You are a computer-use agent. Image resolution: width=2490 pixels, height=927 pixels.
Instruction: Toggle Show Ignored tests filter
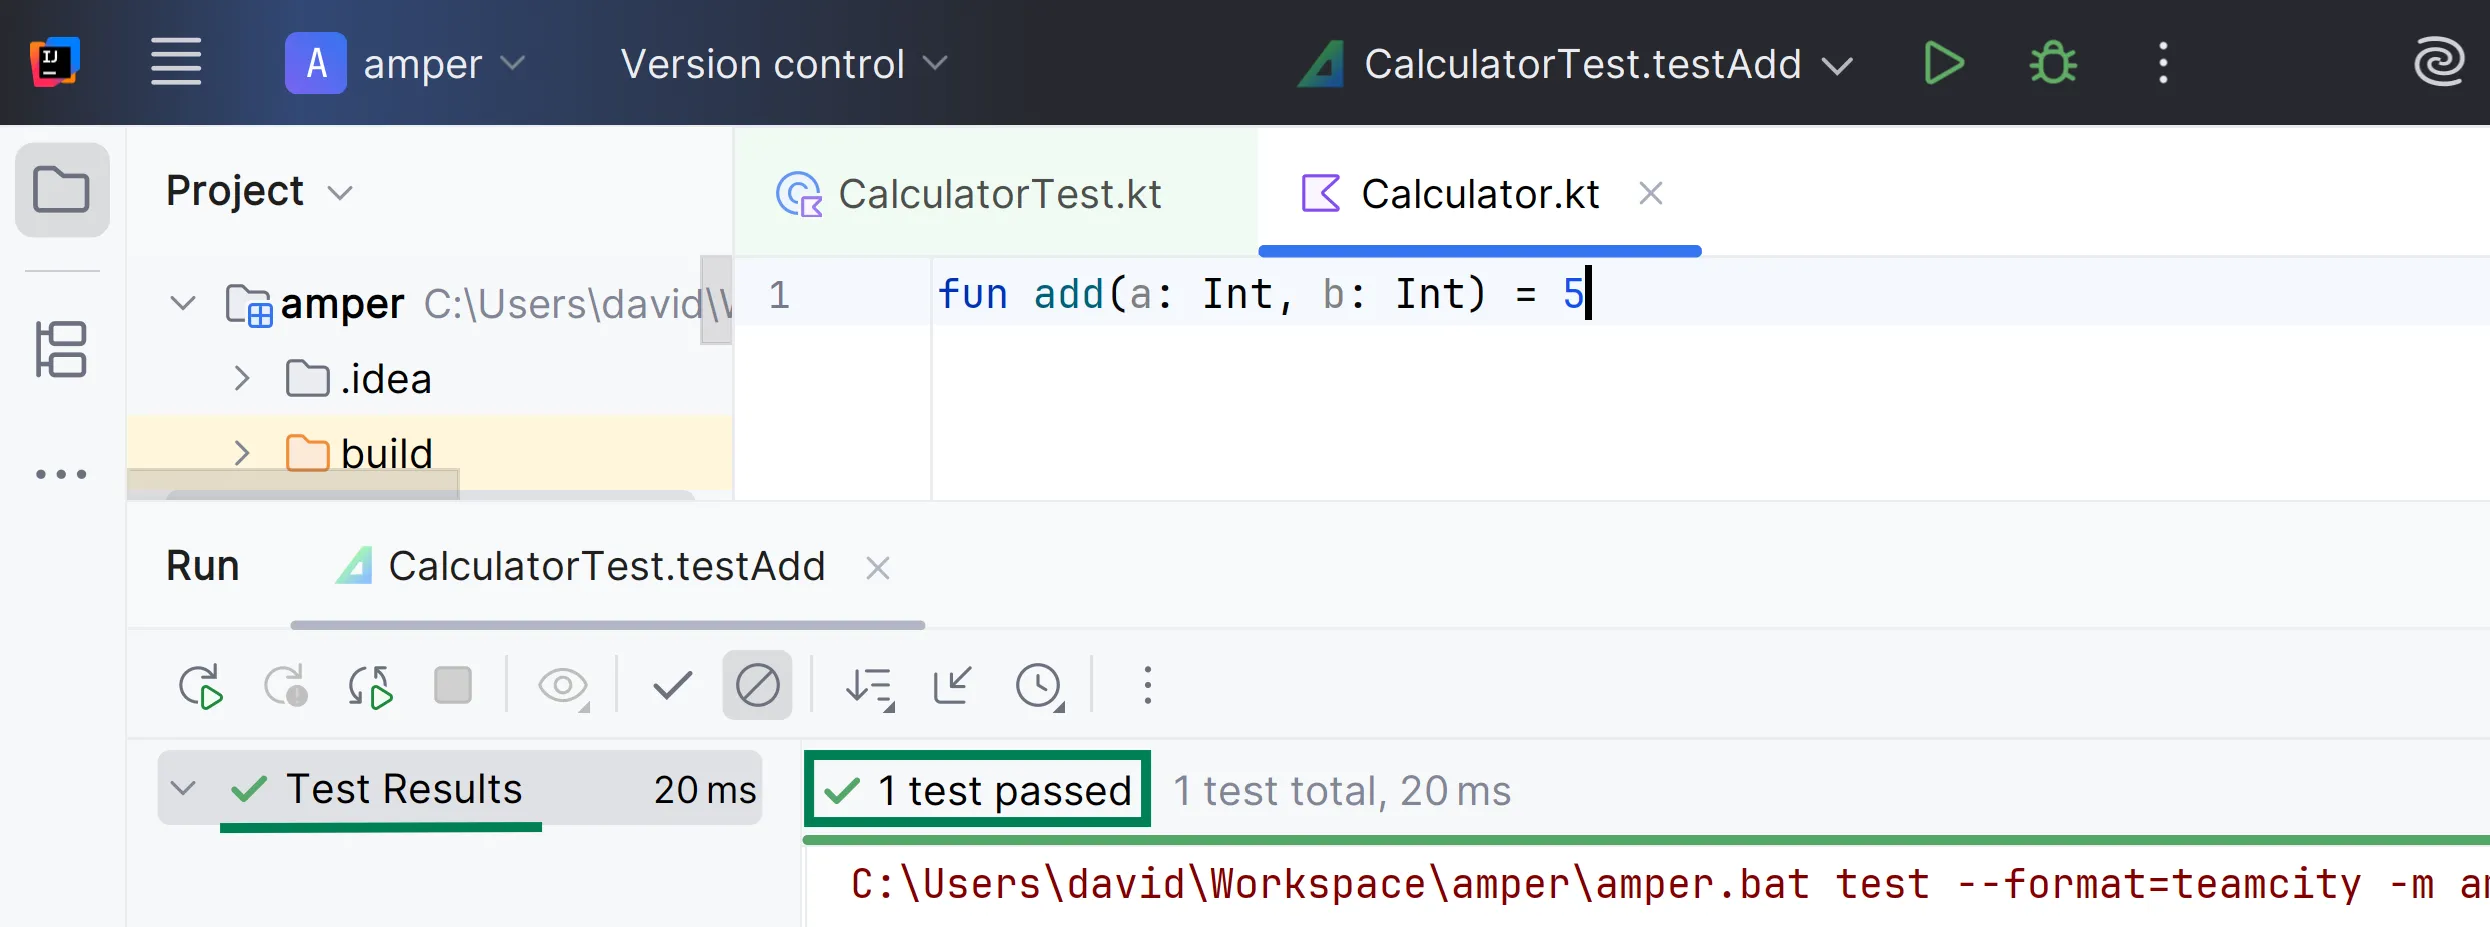(757, 686)
